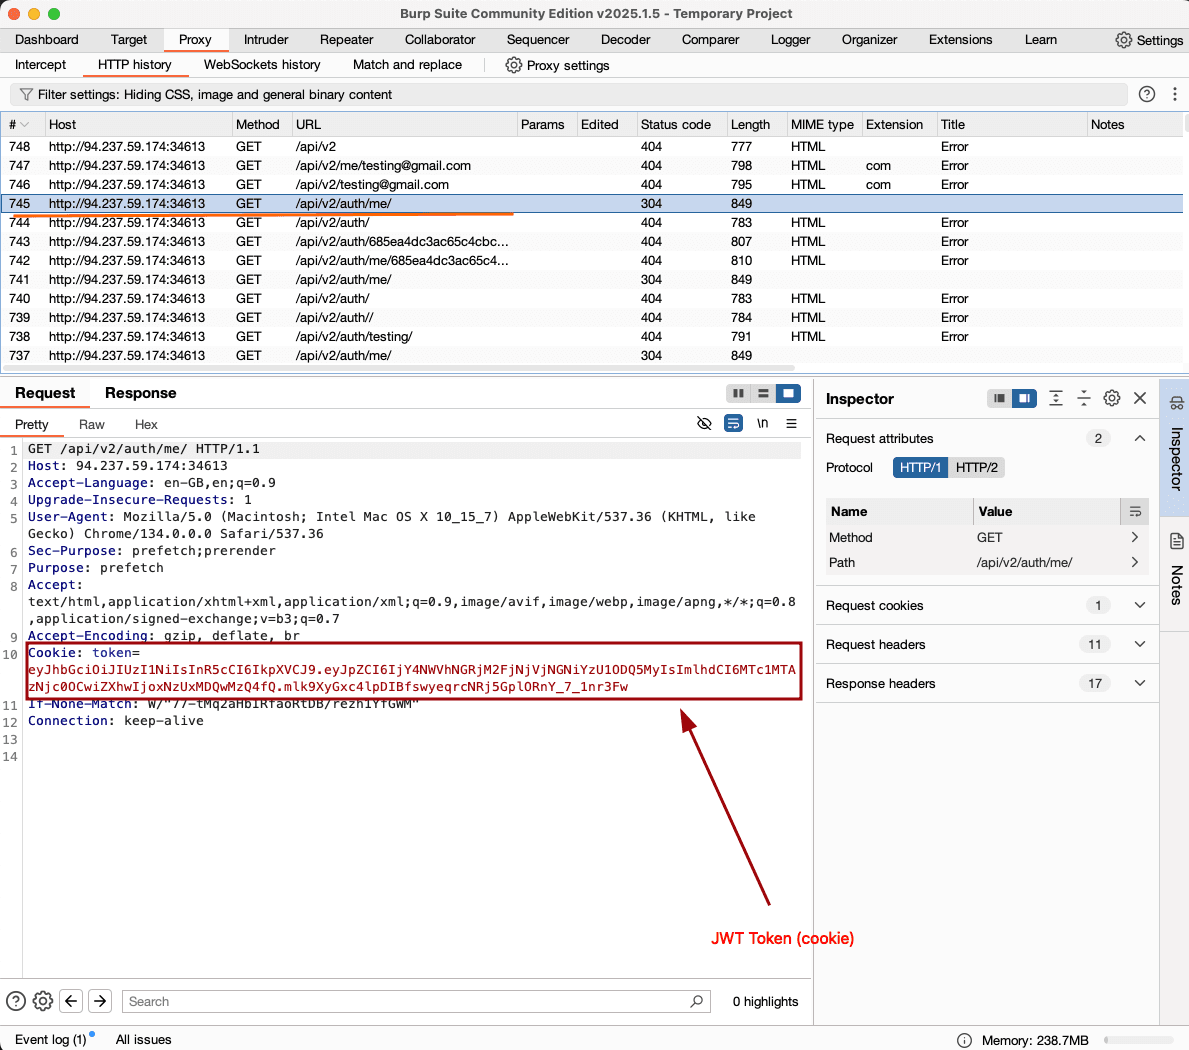Dock Inspector panel to the left

(999, 398)
